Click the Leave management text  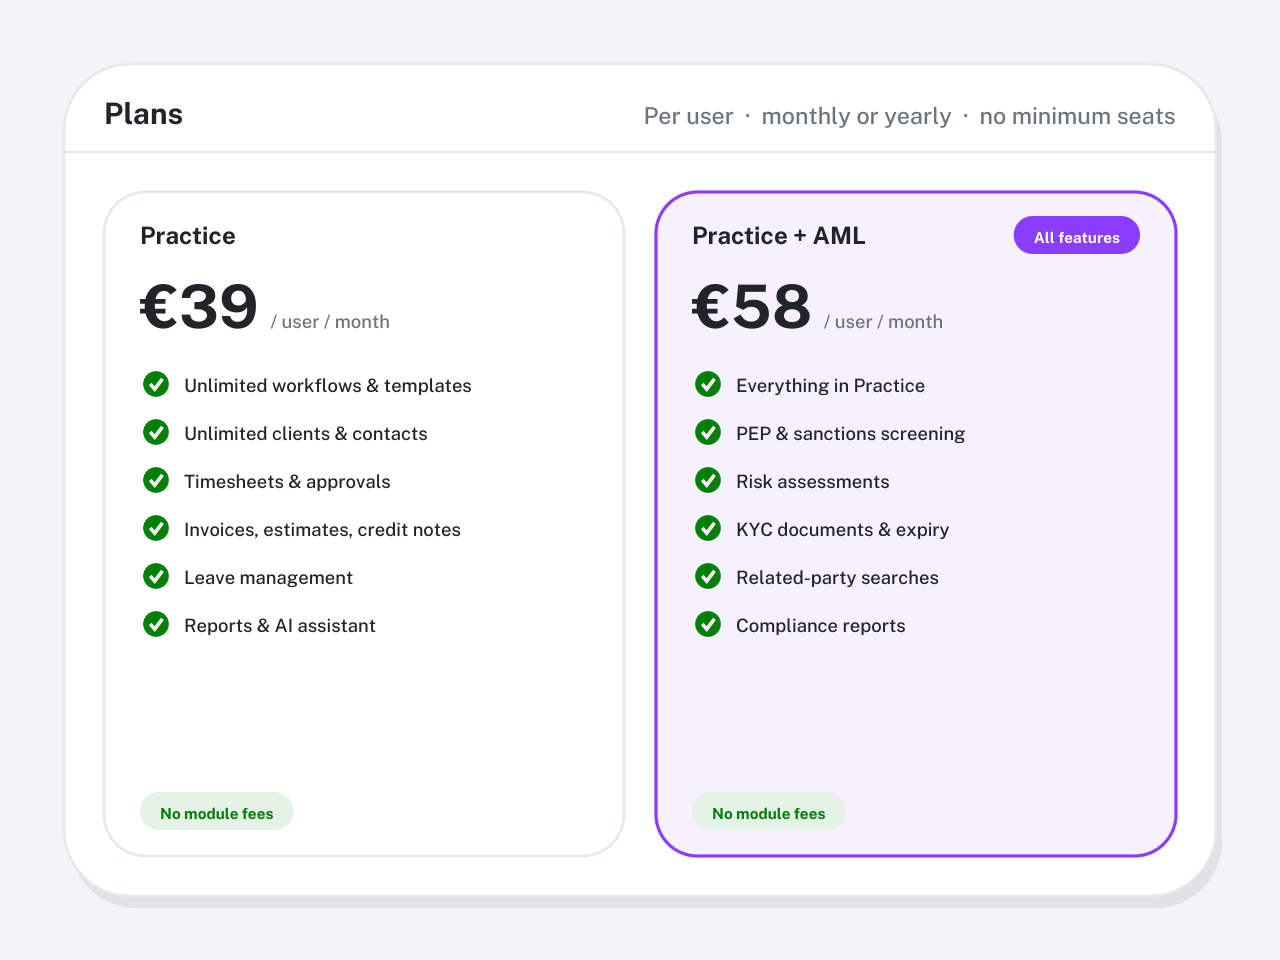point(268,578)
